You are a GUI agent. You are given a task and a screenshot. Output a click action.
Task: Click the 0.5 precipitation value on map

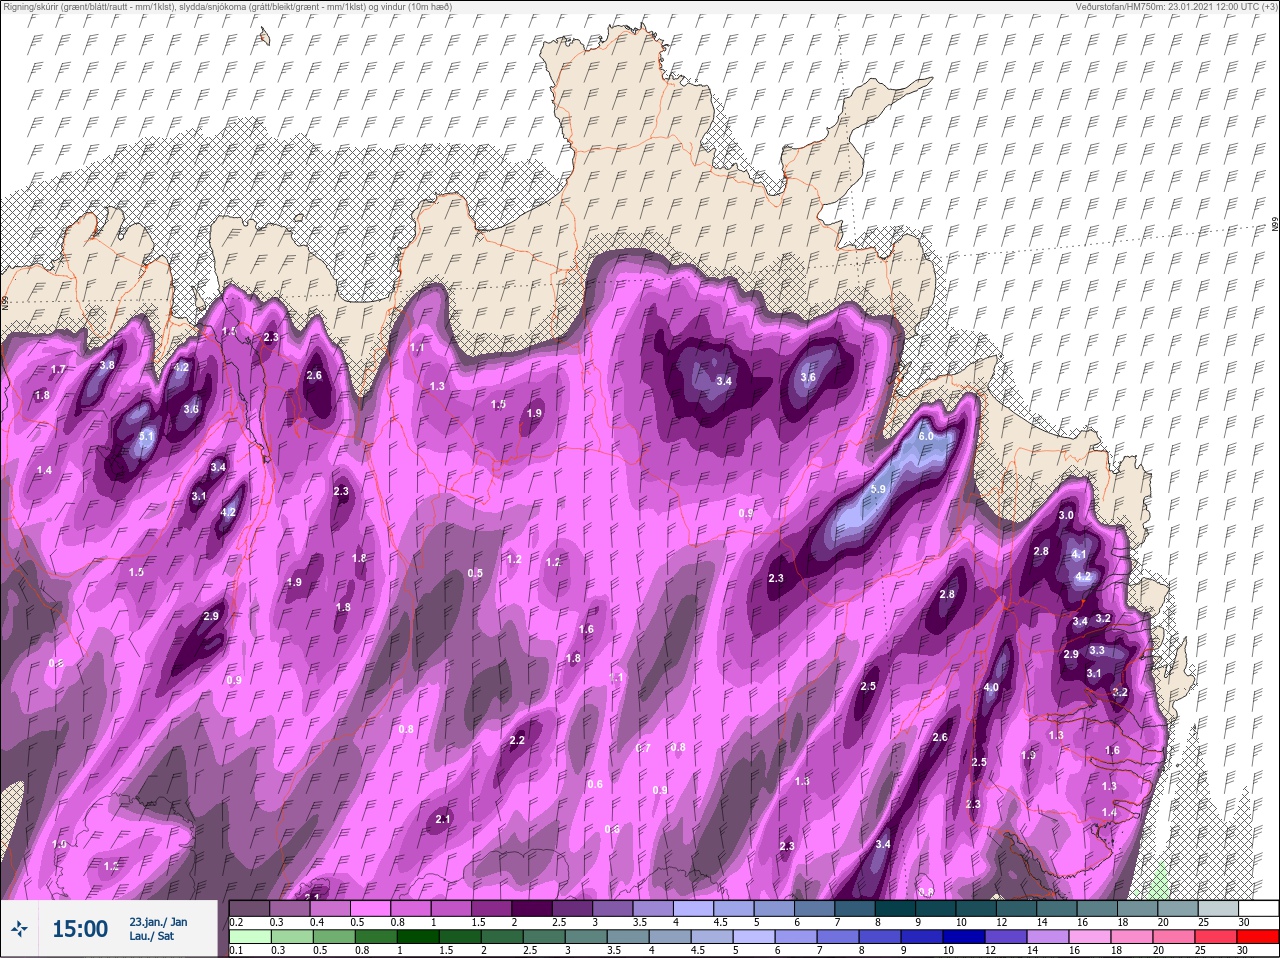pyautogui.click(x=475, y=574)
